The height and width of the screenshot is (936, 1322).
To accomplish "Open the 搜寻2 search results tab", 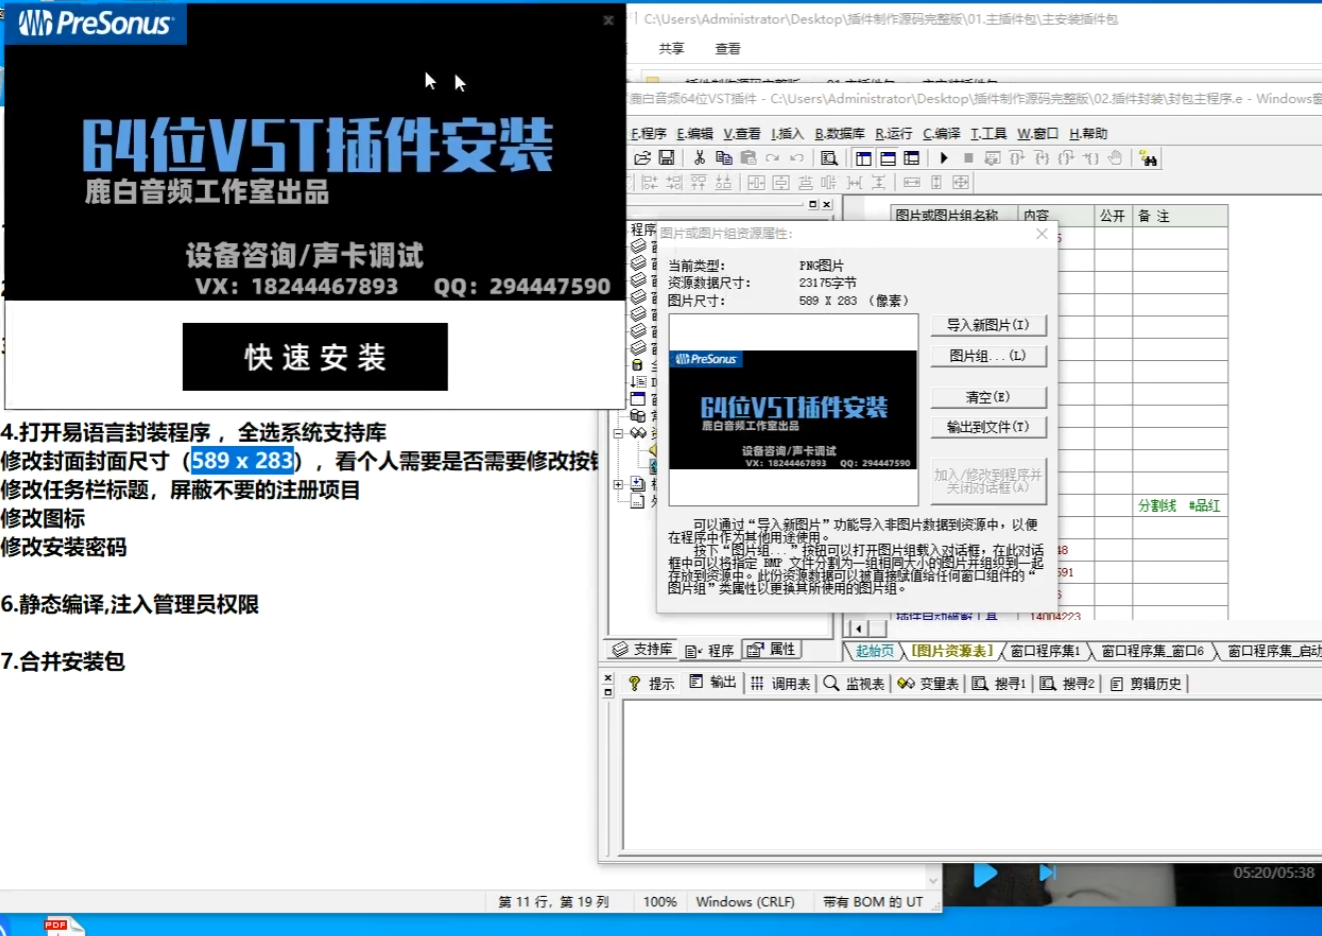I will click(x=1067, y=684).
